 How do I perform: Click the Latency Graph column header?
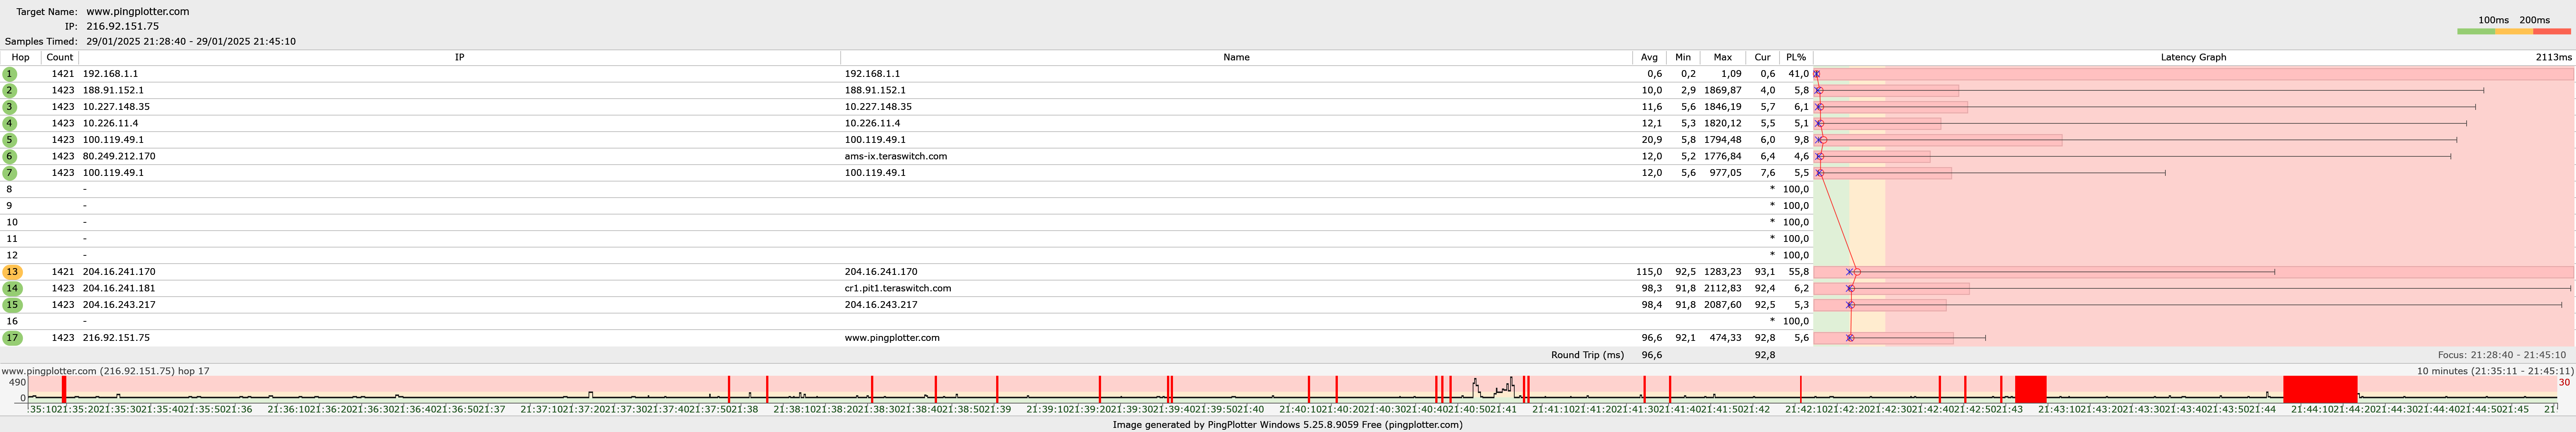click(x=2193, y=57)
